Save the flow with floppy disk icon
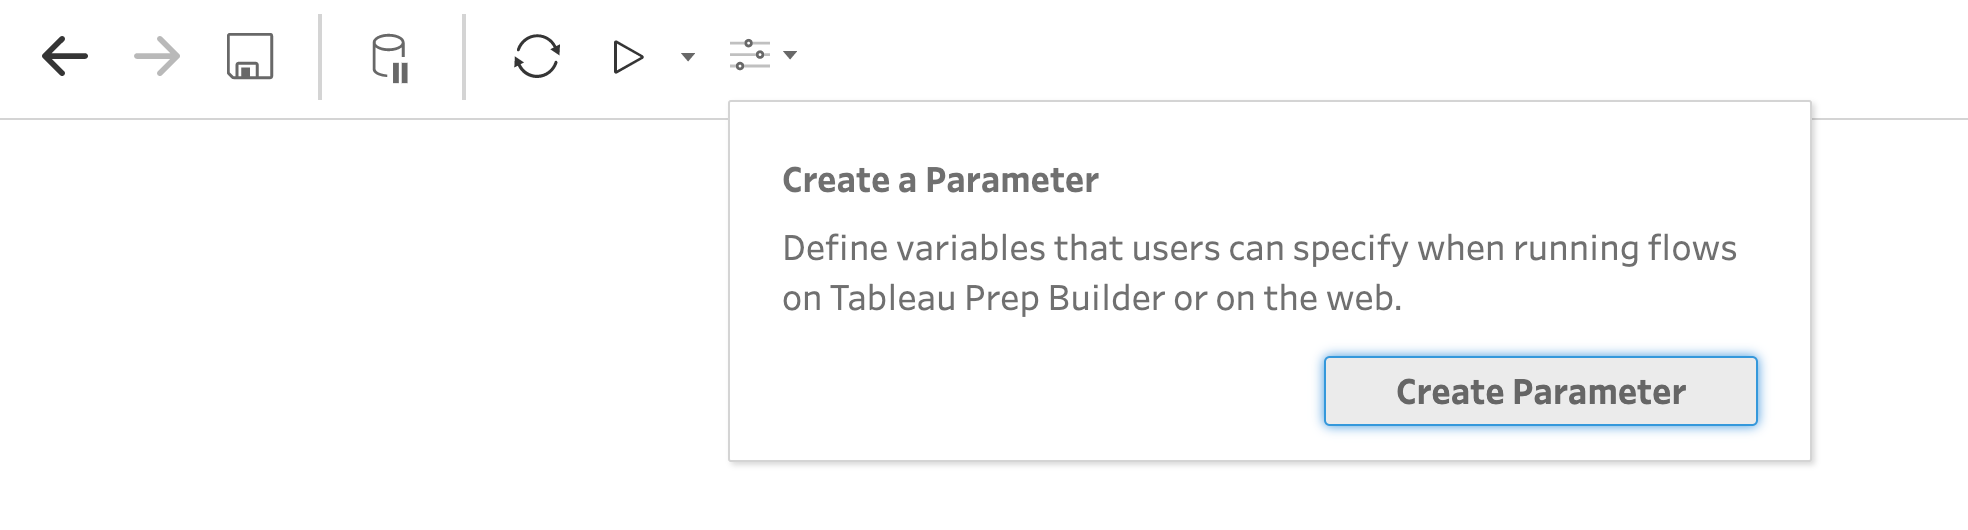The image size is (1968, 530). (250, 57)
